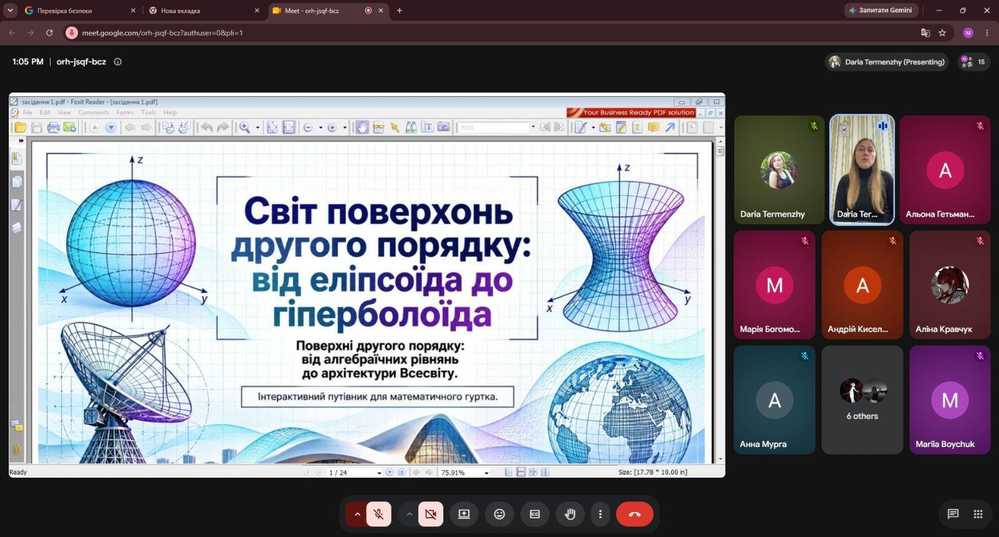Open the site info icon in address bar
The height and width of the screenshot is (537, 999).
click(x=71, y=32)
